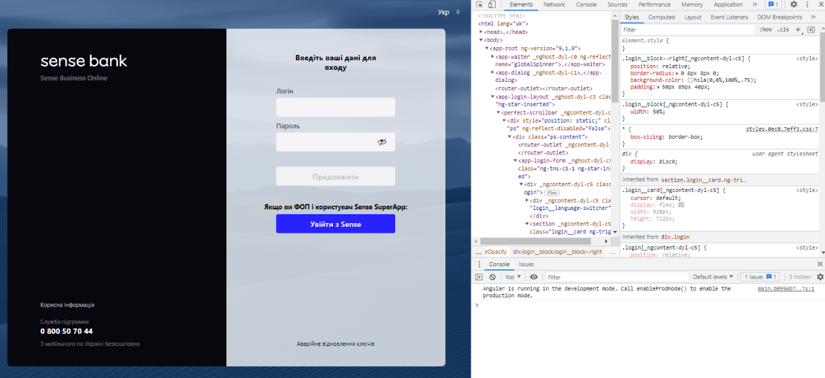Screen dimensions: 825x378
Task: Open the Укр language selector
Action: [449, 12]
